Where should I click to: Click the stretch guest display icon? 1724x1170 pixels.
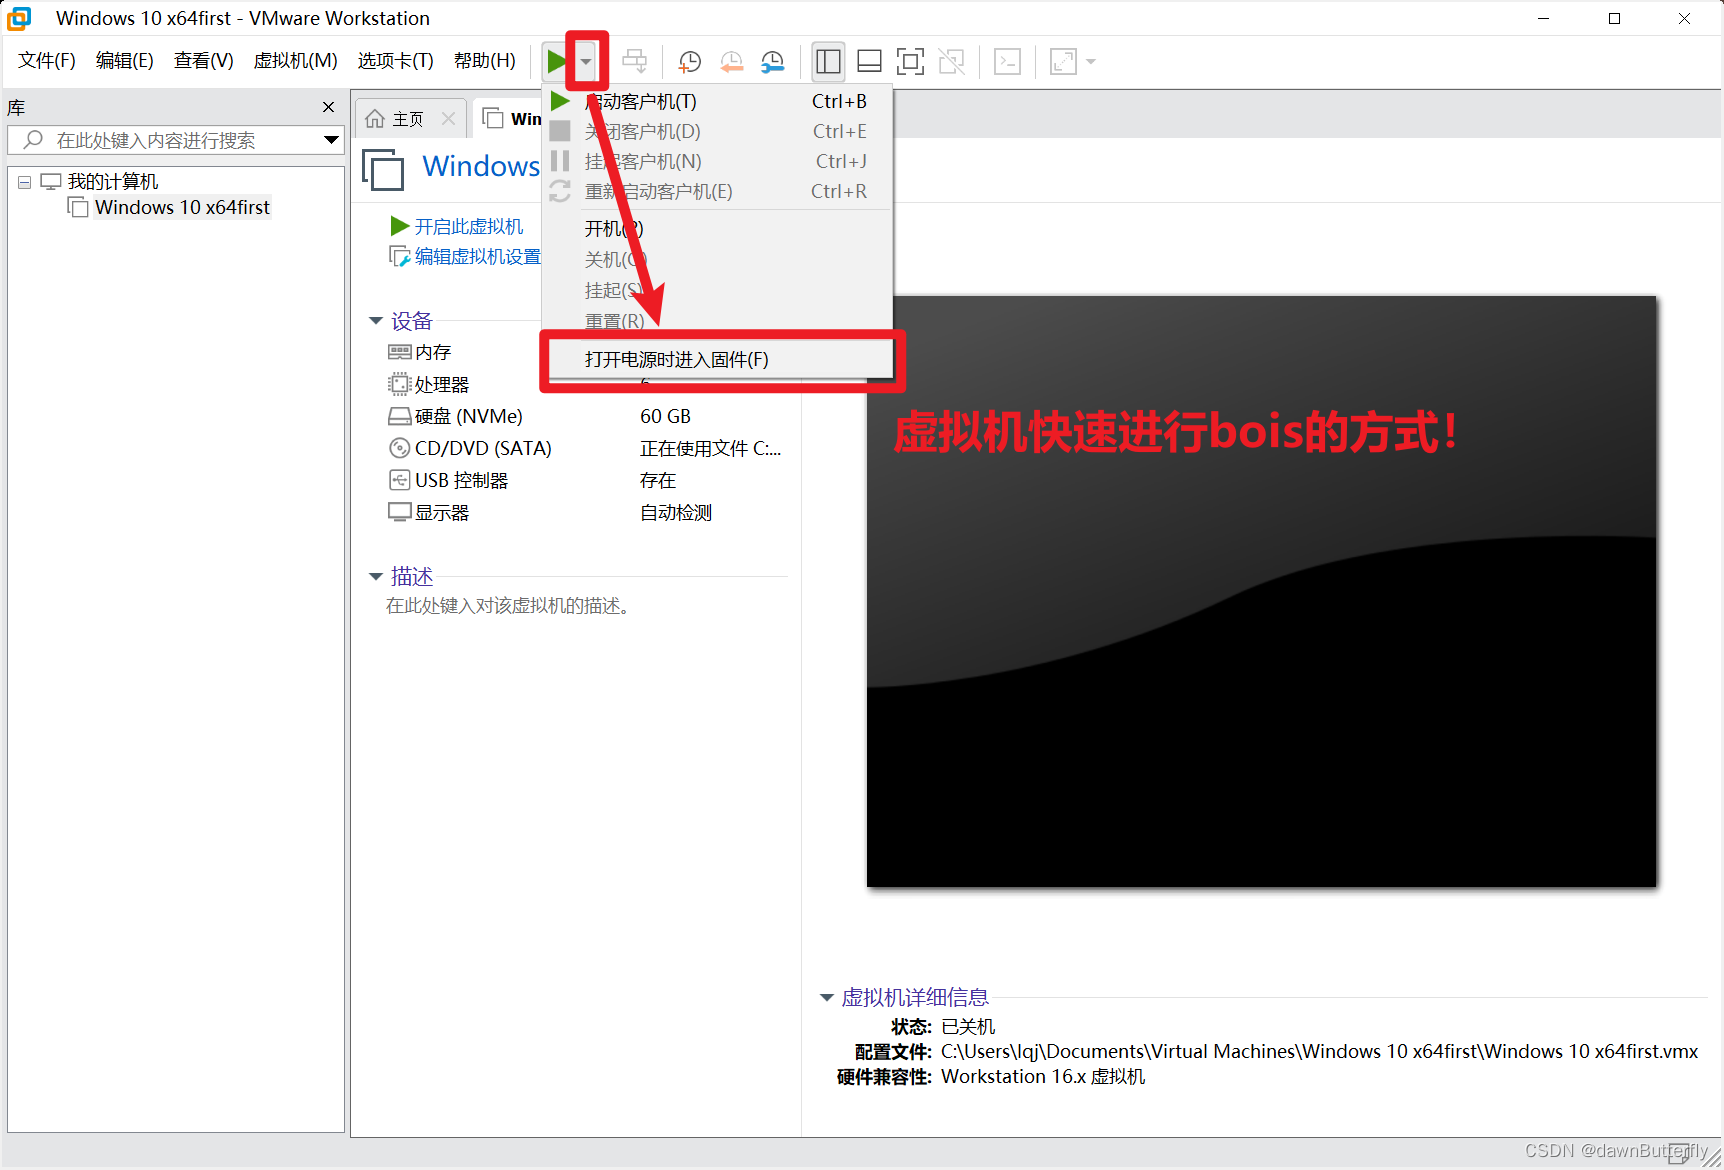(x=1063, y=62)
